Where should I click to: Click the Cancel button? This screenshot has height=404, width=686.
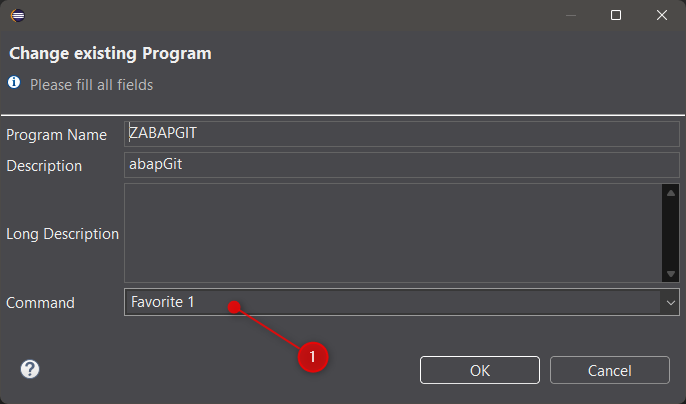coord(609,370)
